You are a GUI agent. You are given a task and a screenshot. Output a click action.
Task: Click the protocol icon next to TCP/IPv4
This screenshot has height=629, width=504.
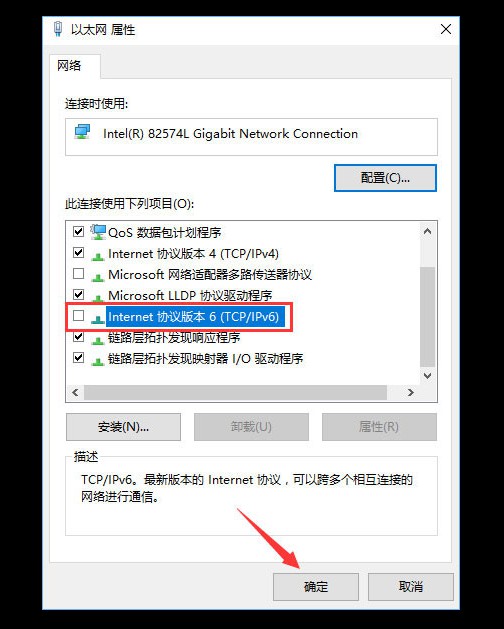[x=98, y=255]
